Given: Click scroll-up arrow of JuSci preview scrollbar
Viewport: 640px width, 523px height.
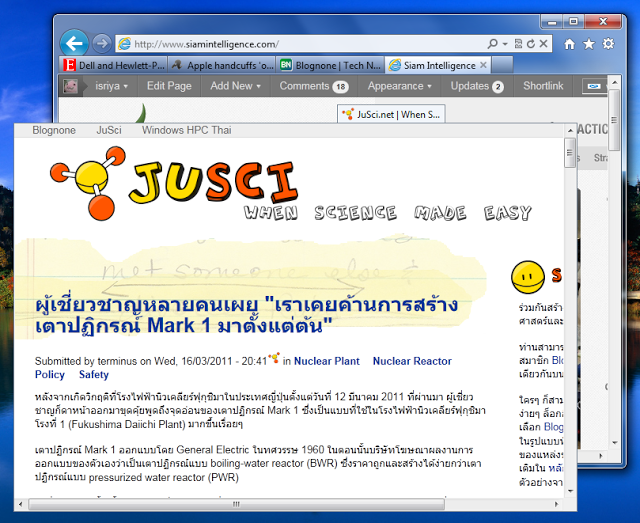Looking at the screenshot, I should 570,131.
